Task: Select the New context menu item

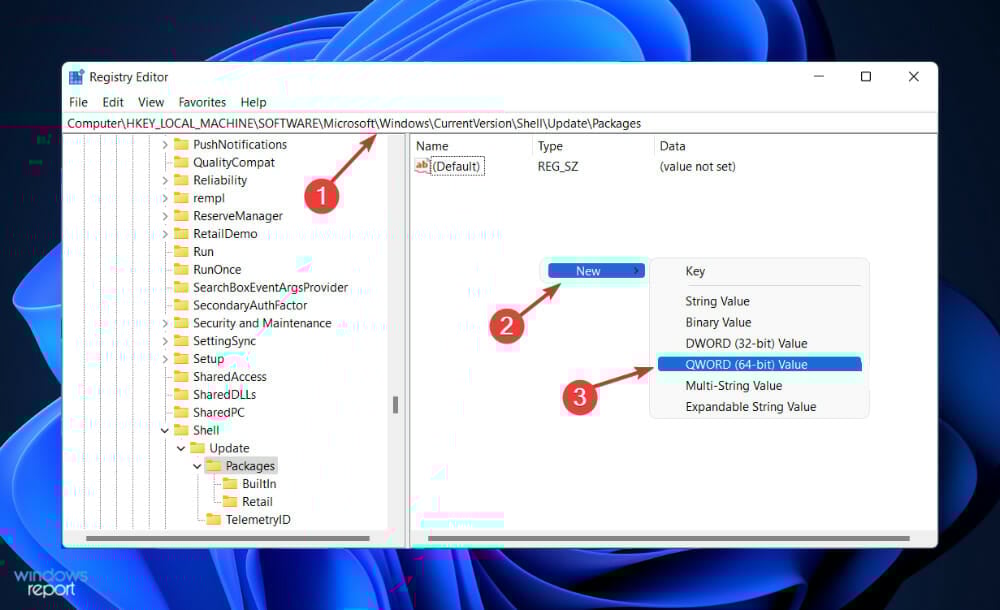Action: [x=596, y=271]
